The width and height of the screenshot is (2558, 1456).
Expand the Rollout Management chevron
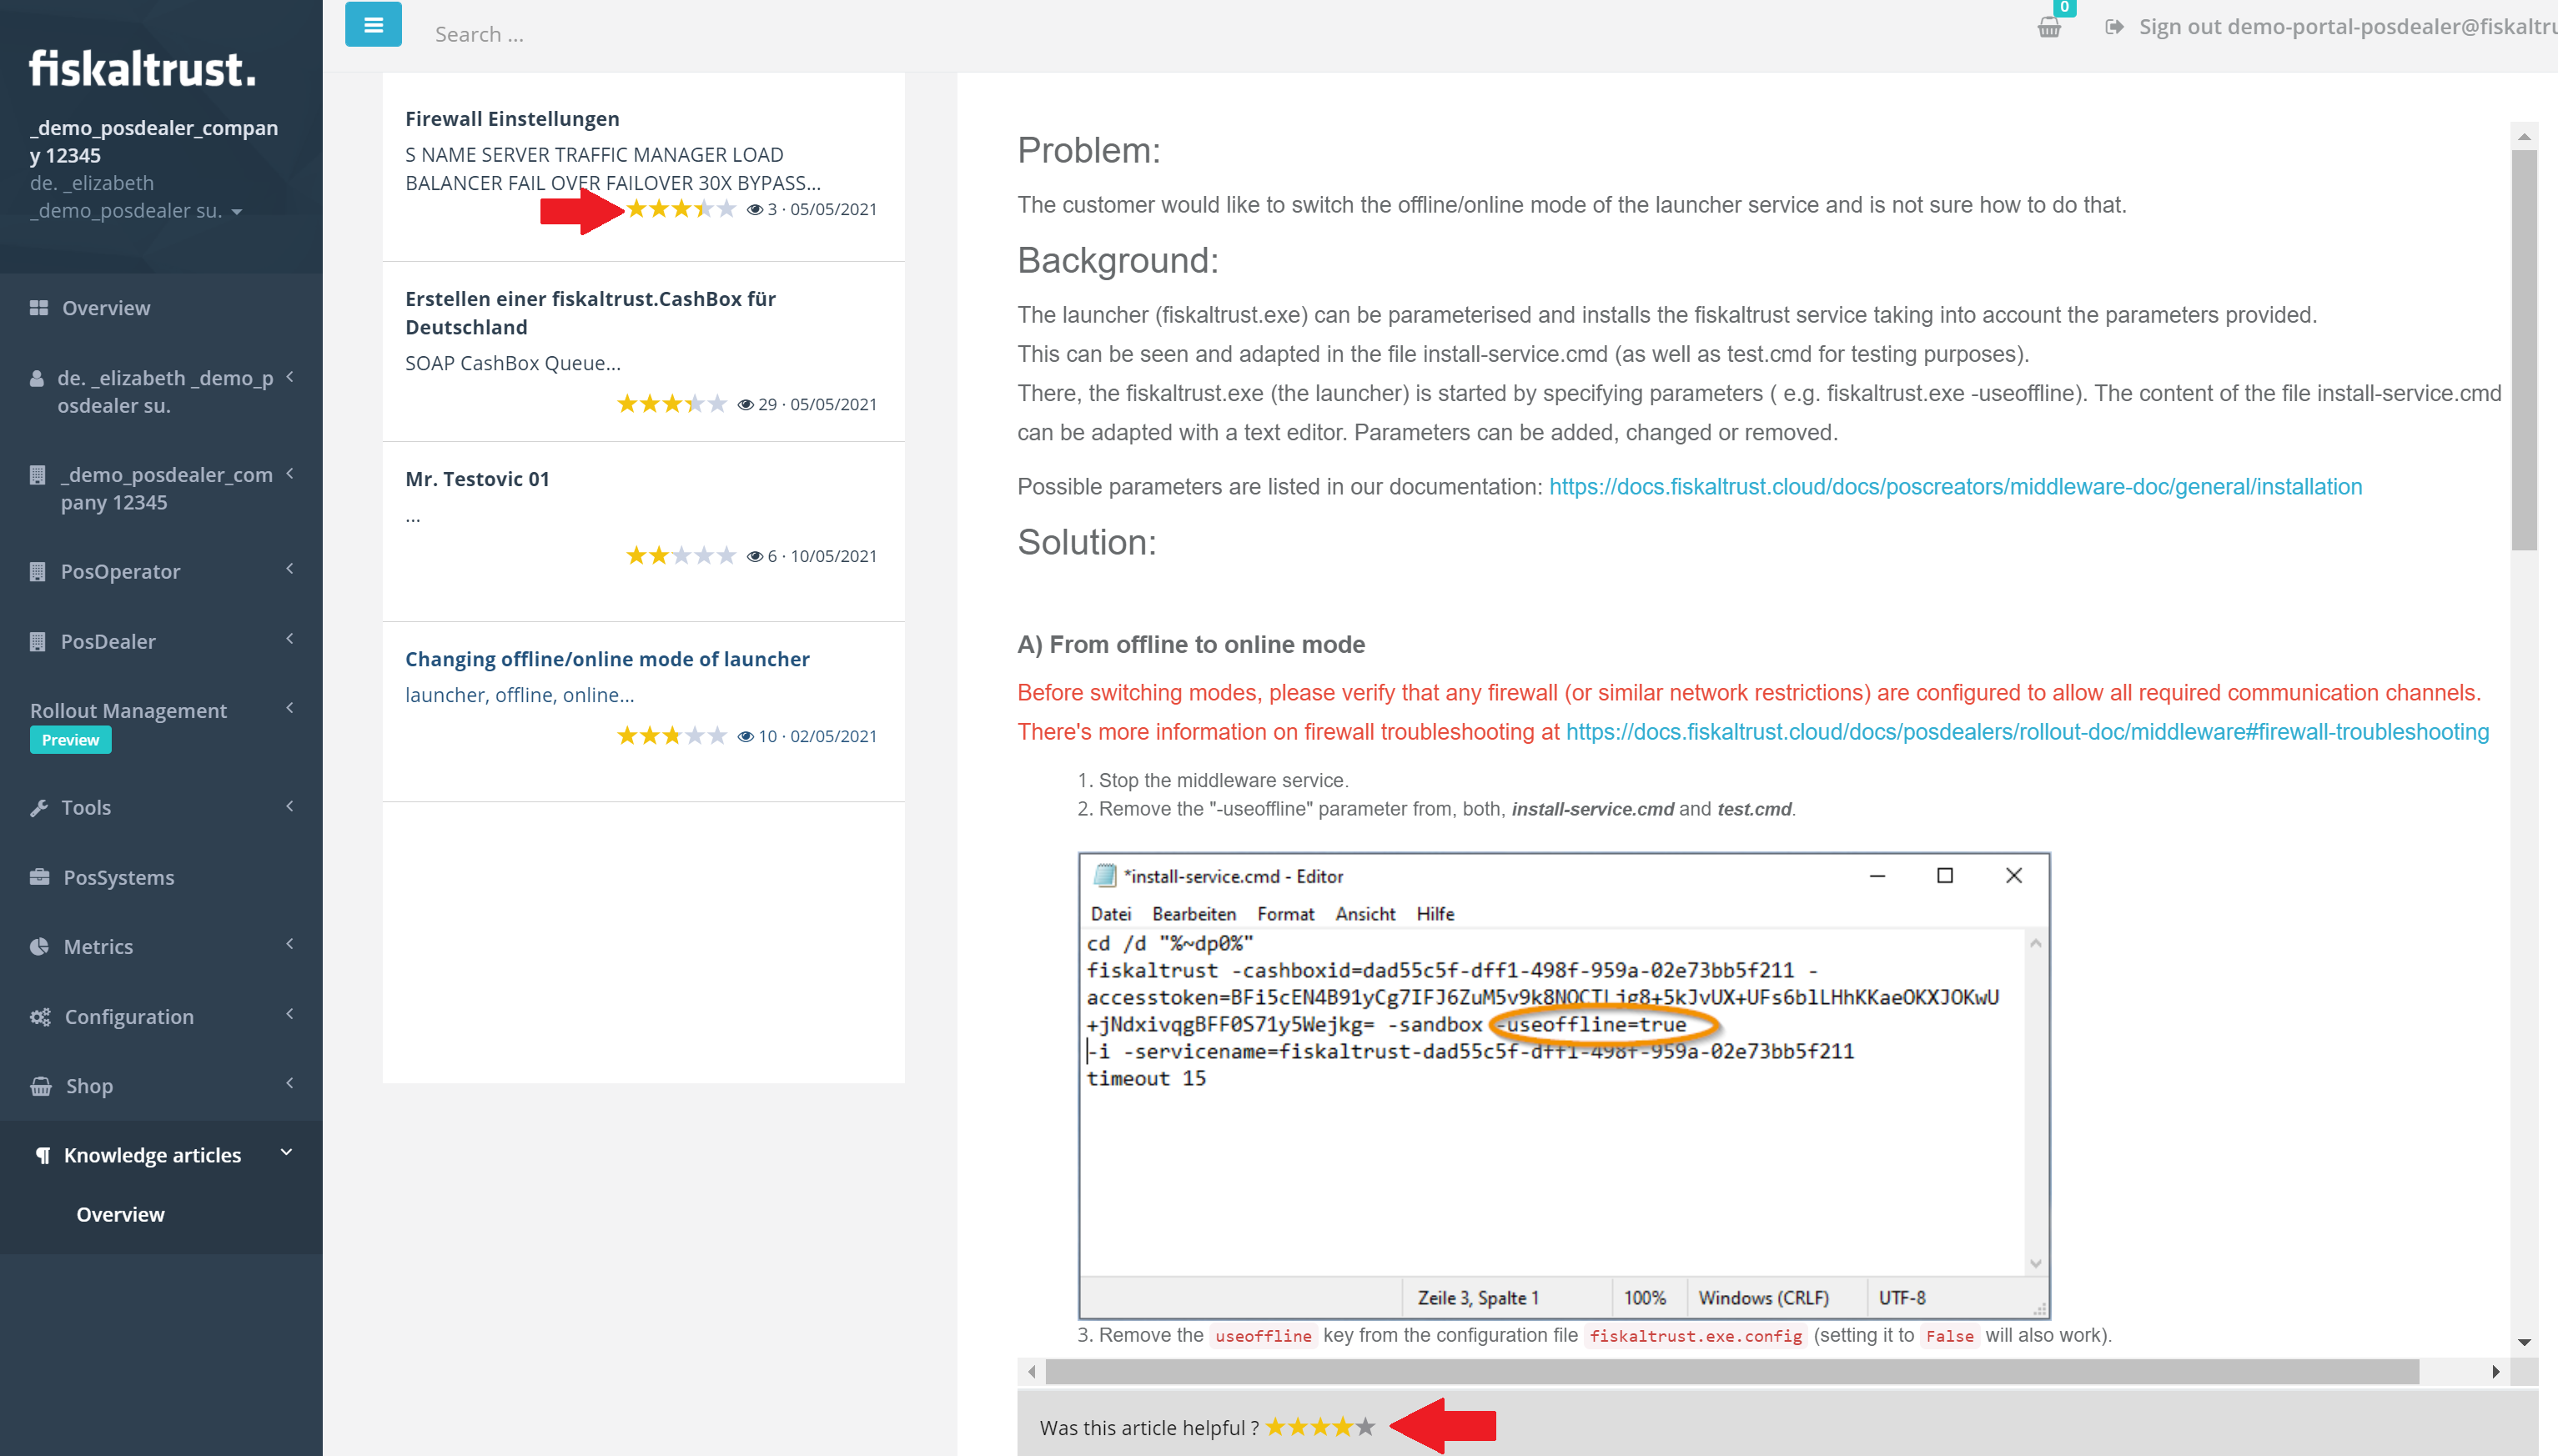point(290,708)
